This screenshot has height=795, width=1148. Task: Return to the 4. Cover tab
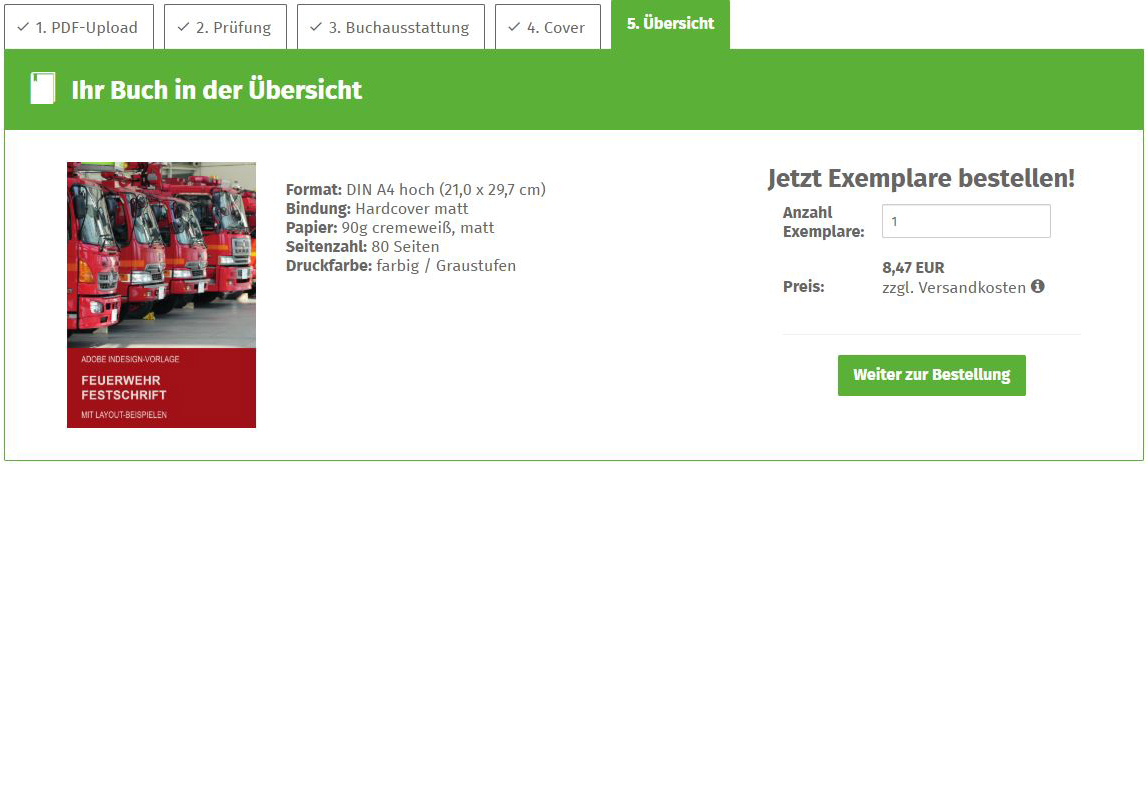548,27
